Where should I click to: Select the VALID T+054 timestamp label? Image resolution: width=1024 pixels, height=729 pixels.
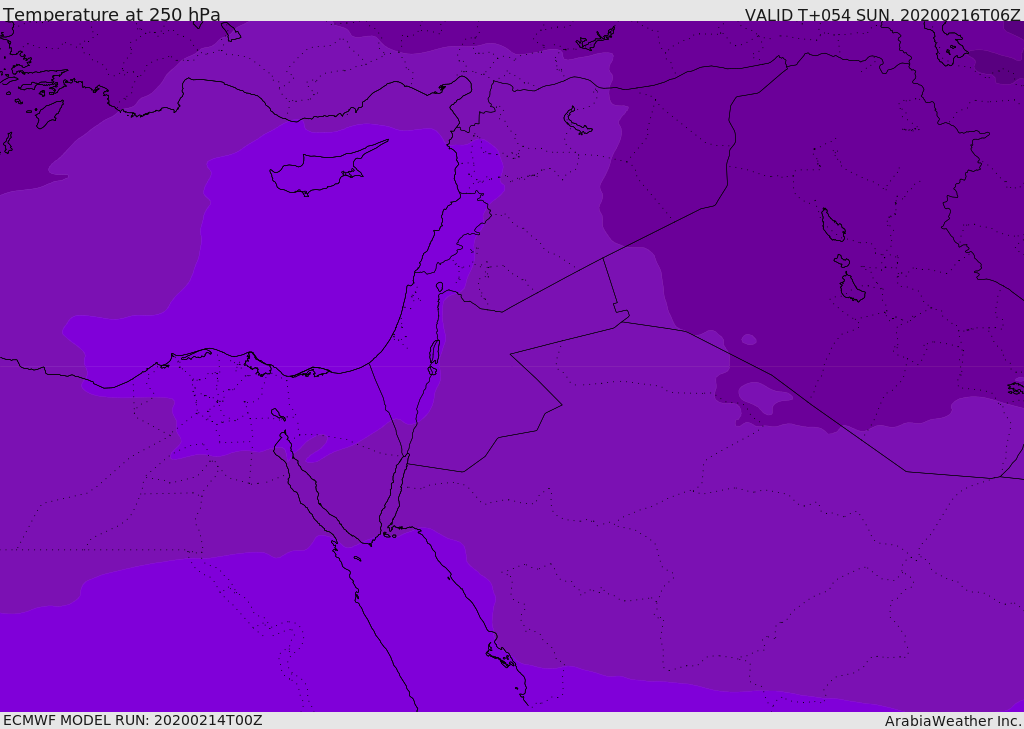point(882,15)
